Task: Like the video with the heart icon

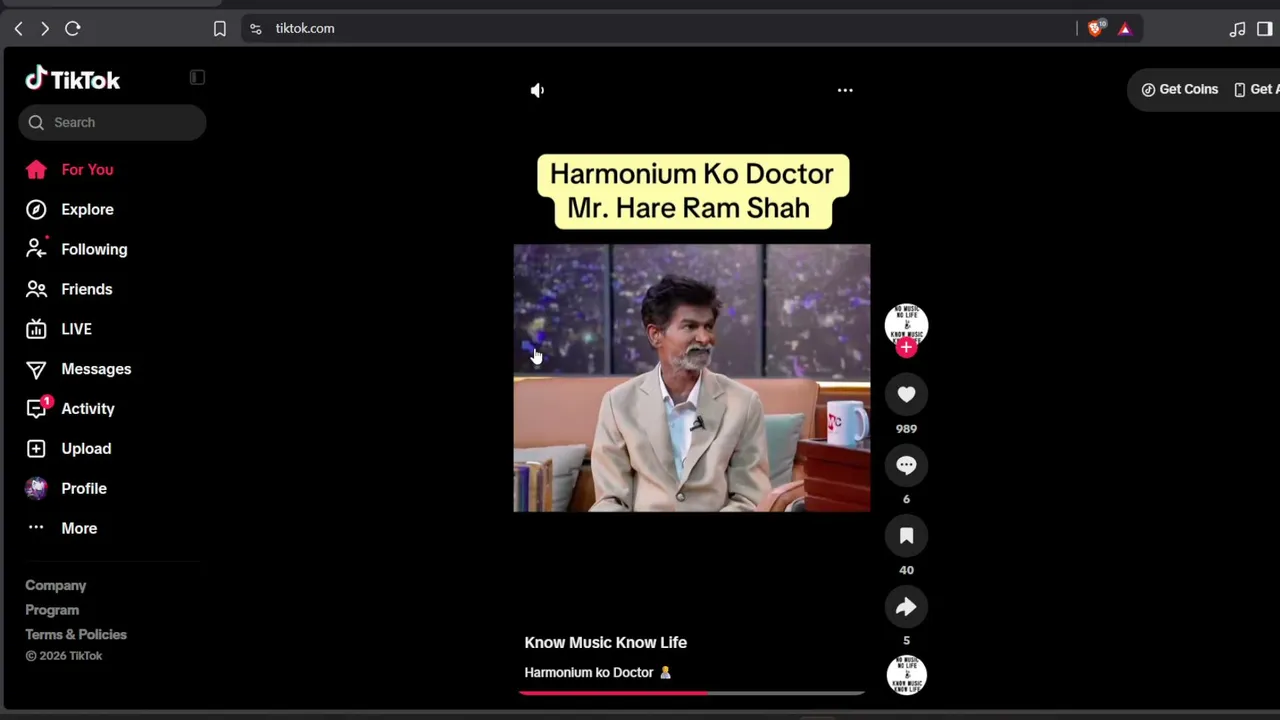Action: [x=906, y=395]
